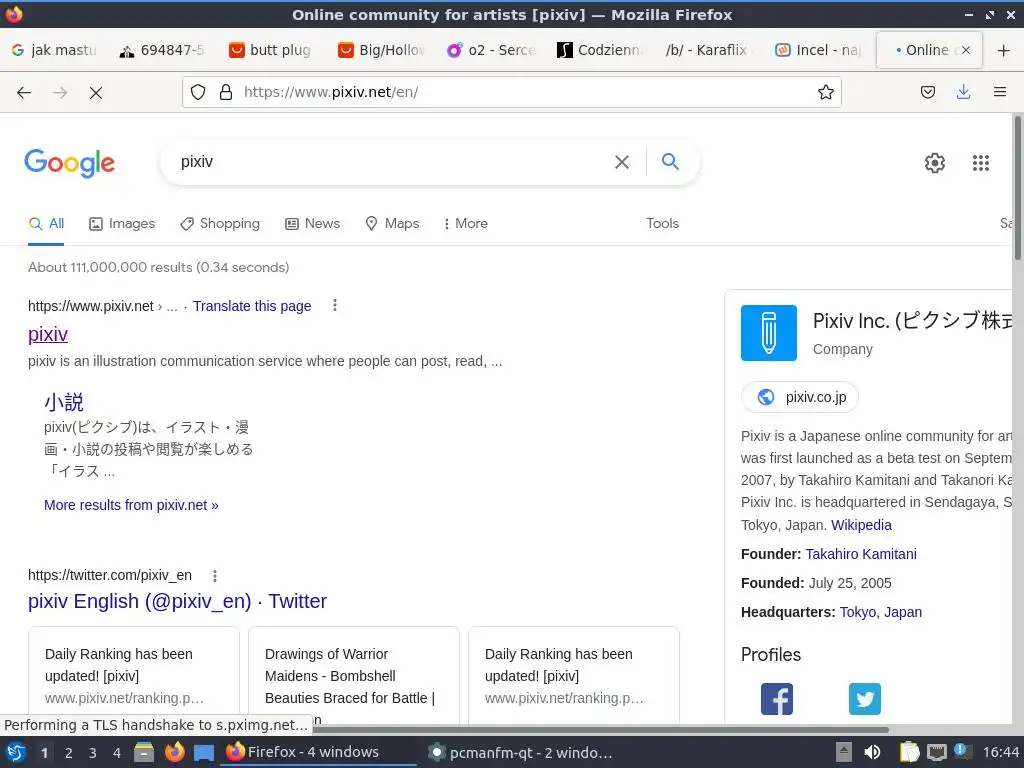Viewport: 1024px width, 768px height.
Task: Open options menu for the twitter.com result
Action: point(214,575)
